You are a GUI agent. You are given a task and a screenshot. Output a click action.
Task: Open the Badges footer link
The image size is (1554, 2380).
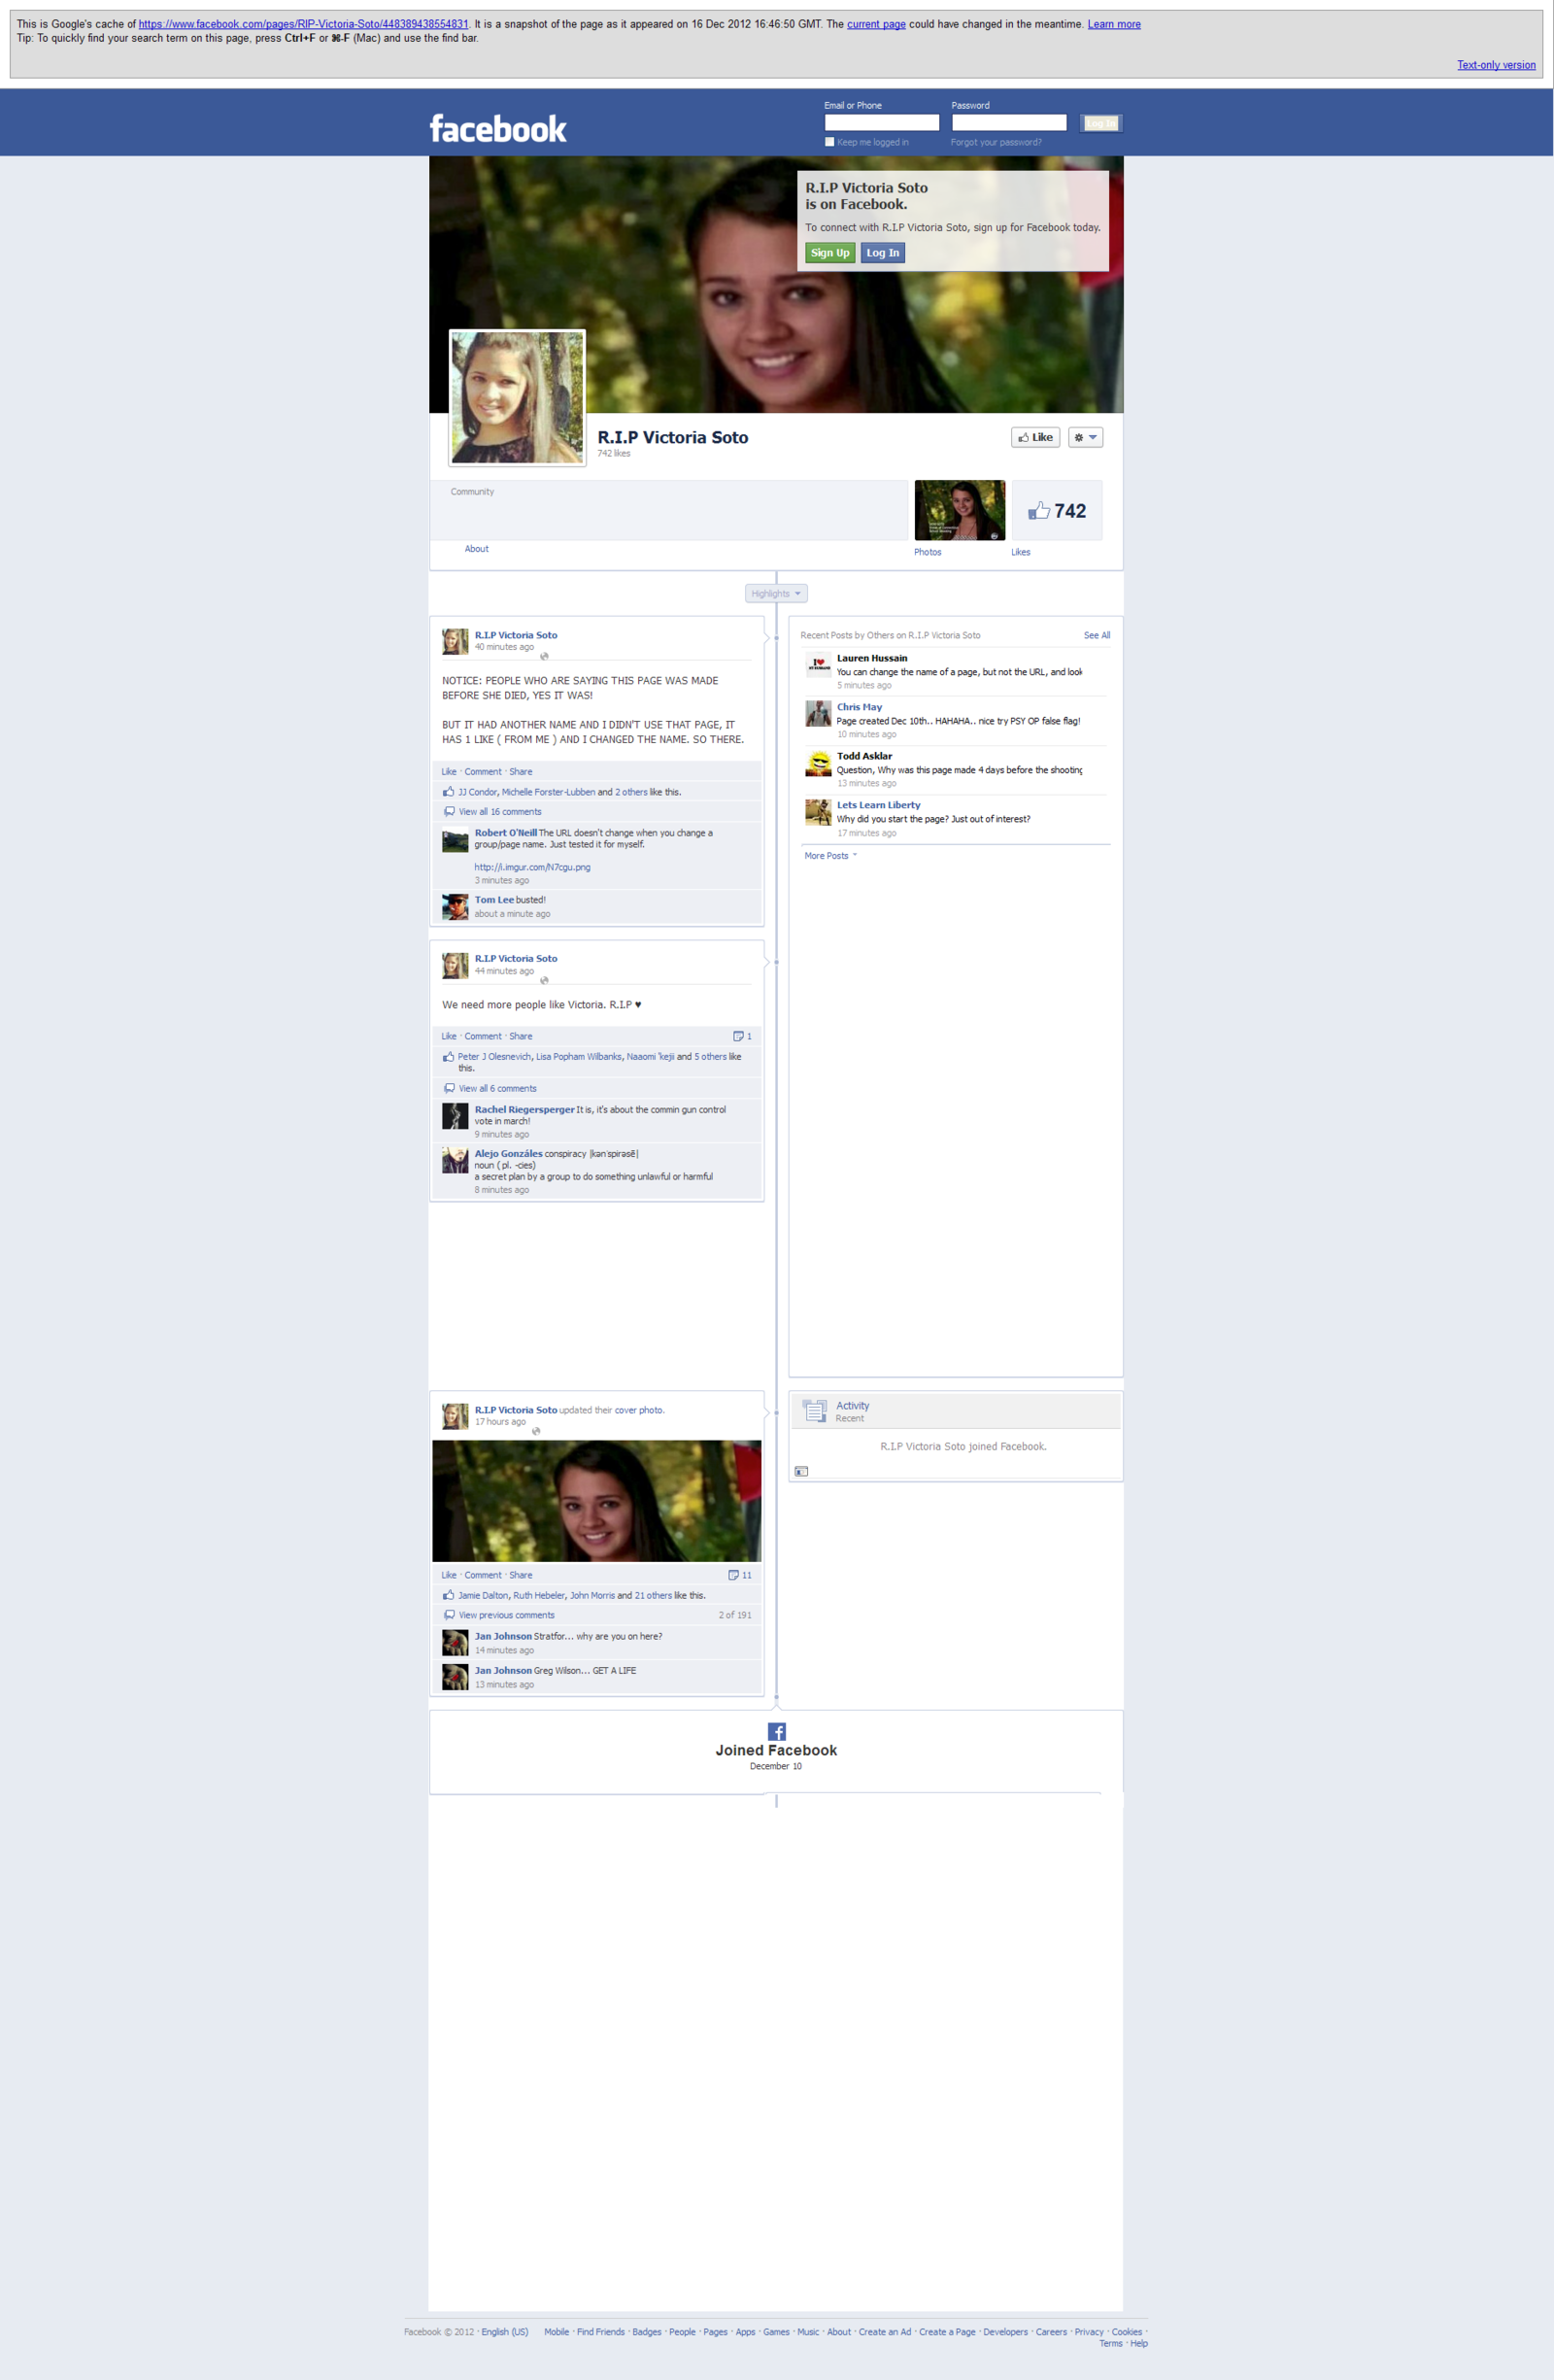647,2332
